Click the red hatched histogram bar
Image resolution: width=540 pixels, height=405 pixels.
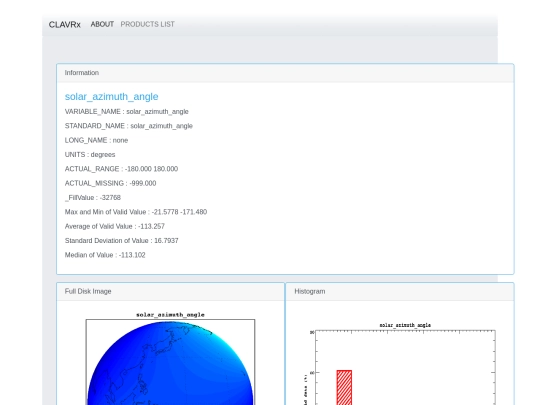[x=344, y=387]
